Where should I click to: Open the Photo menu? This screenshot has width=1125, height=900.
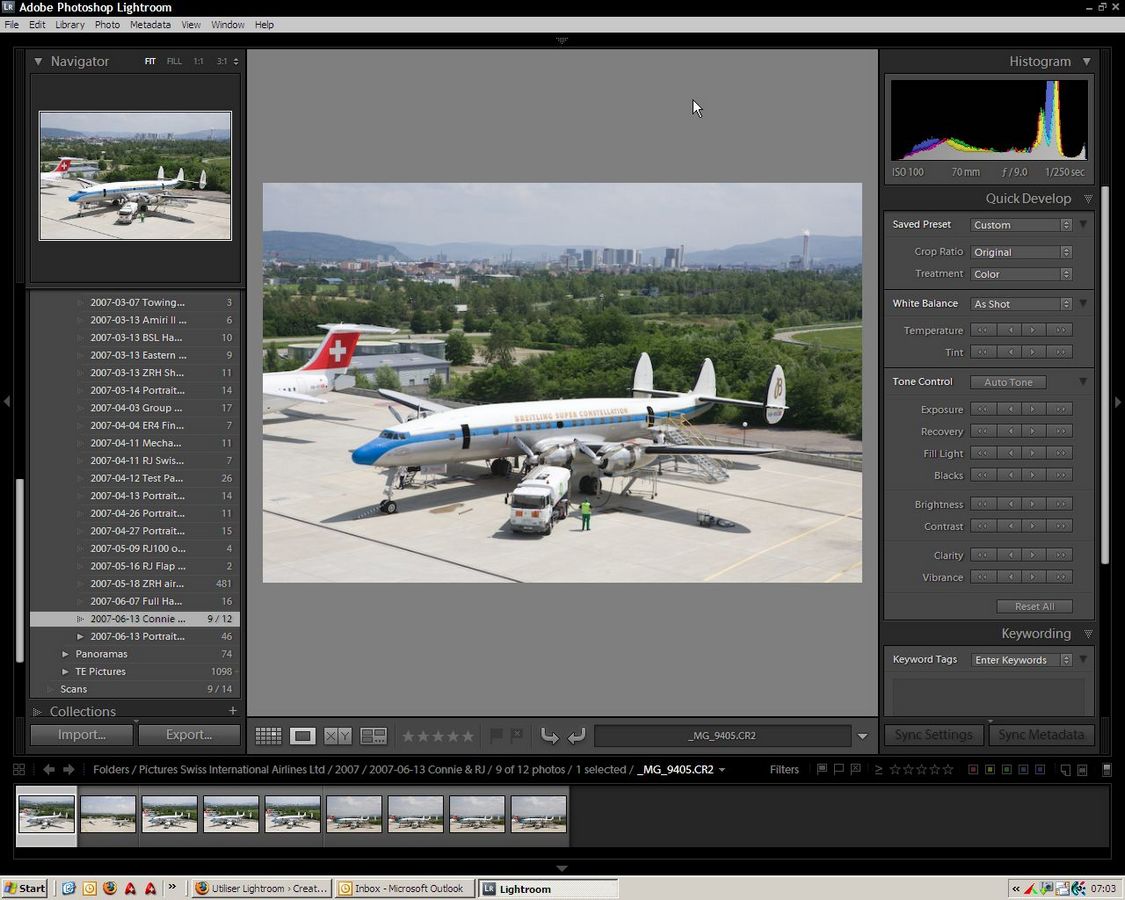point(108,24)
